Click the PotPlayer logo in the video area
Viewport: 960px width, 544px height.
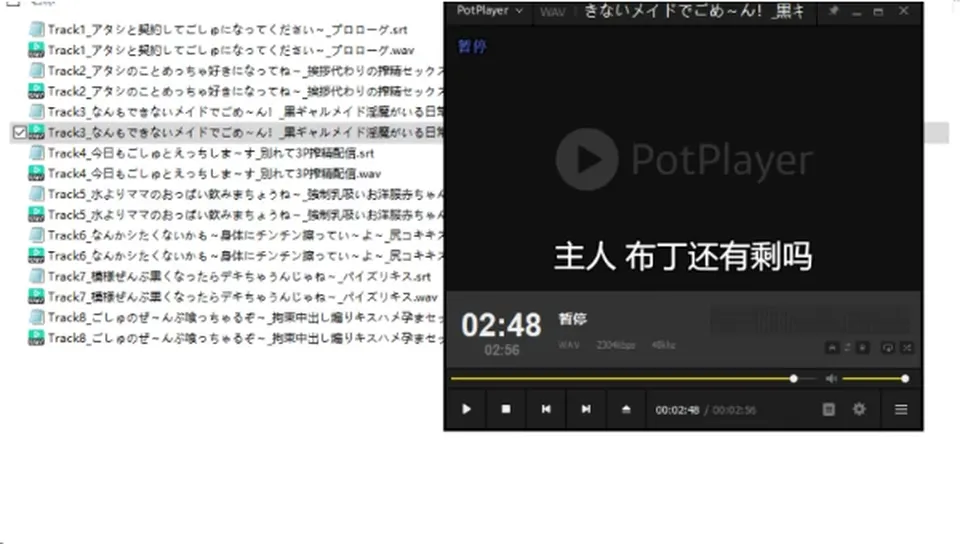684,160
